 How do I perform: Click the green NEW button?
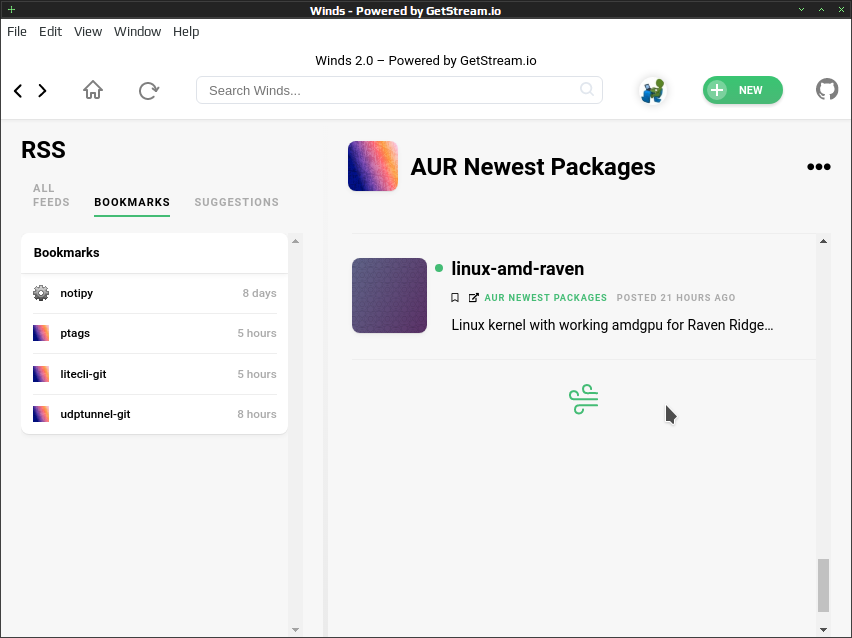(743, 90)
